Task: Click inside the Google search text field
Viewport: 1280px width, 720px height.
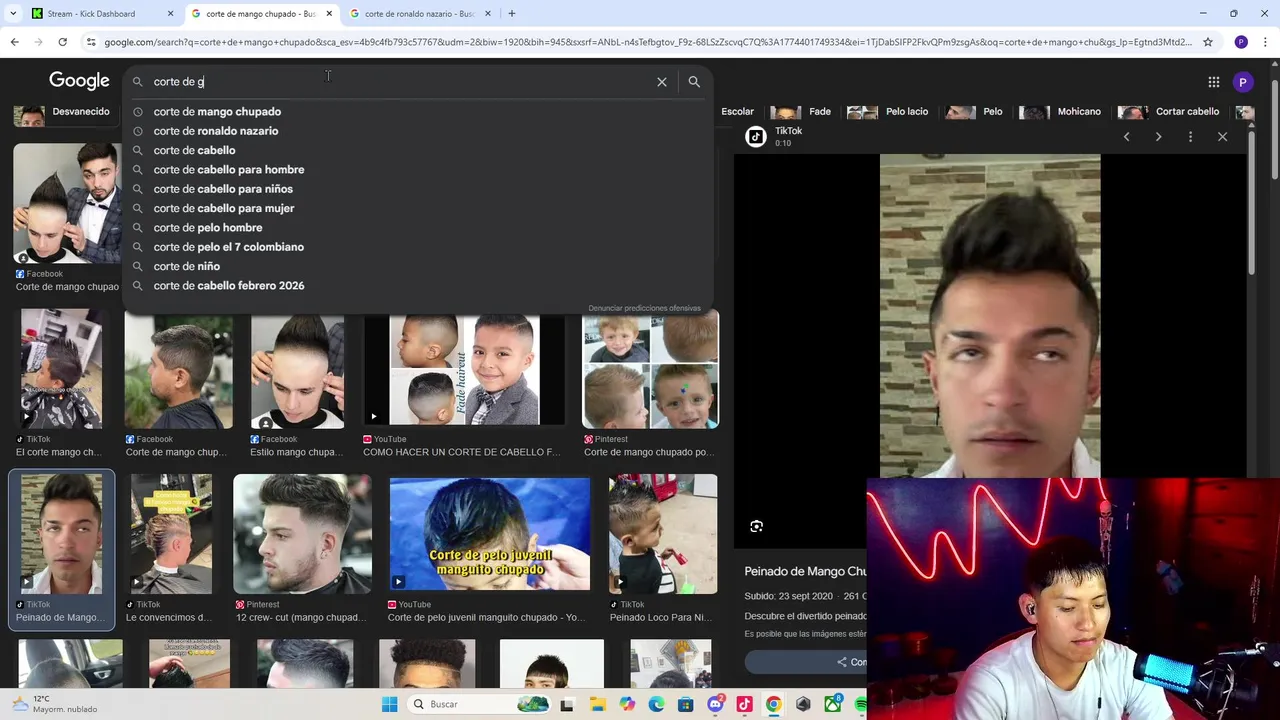Action: [x=400, y=82]
